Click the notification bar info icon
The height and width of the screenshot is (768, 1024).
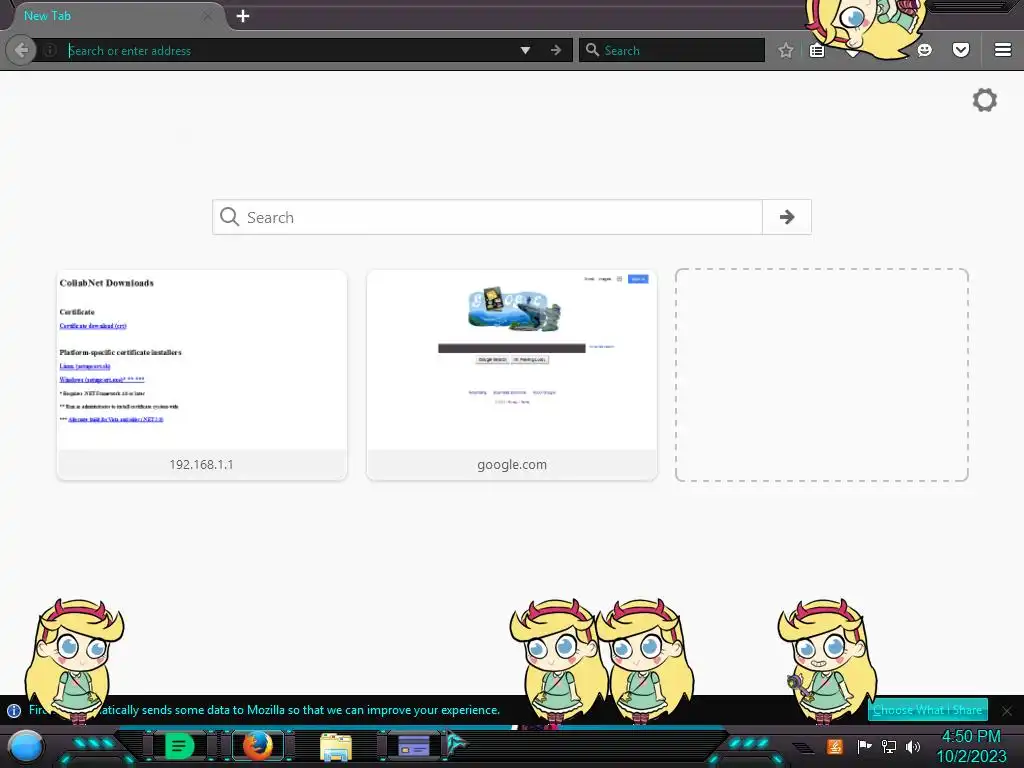click(14, 711)
